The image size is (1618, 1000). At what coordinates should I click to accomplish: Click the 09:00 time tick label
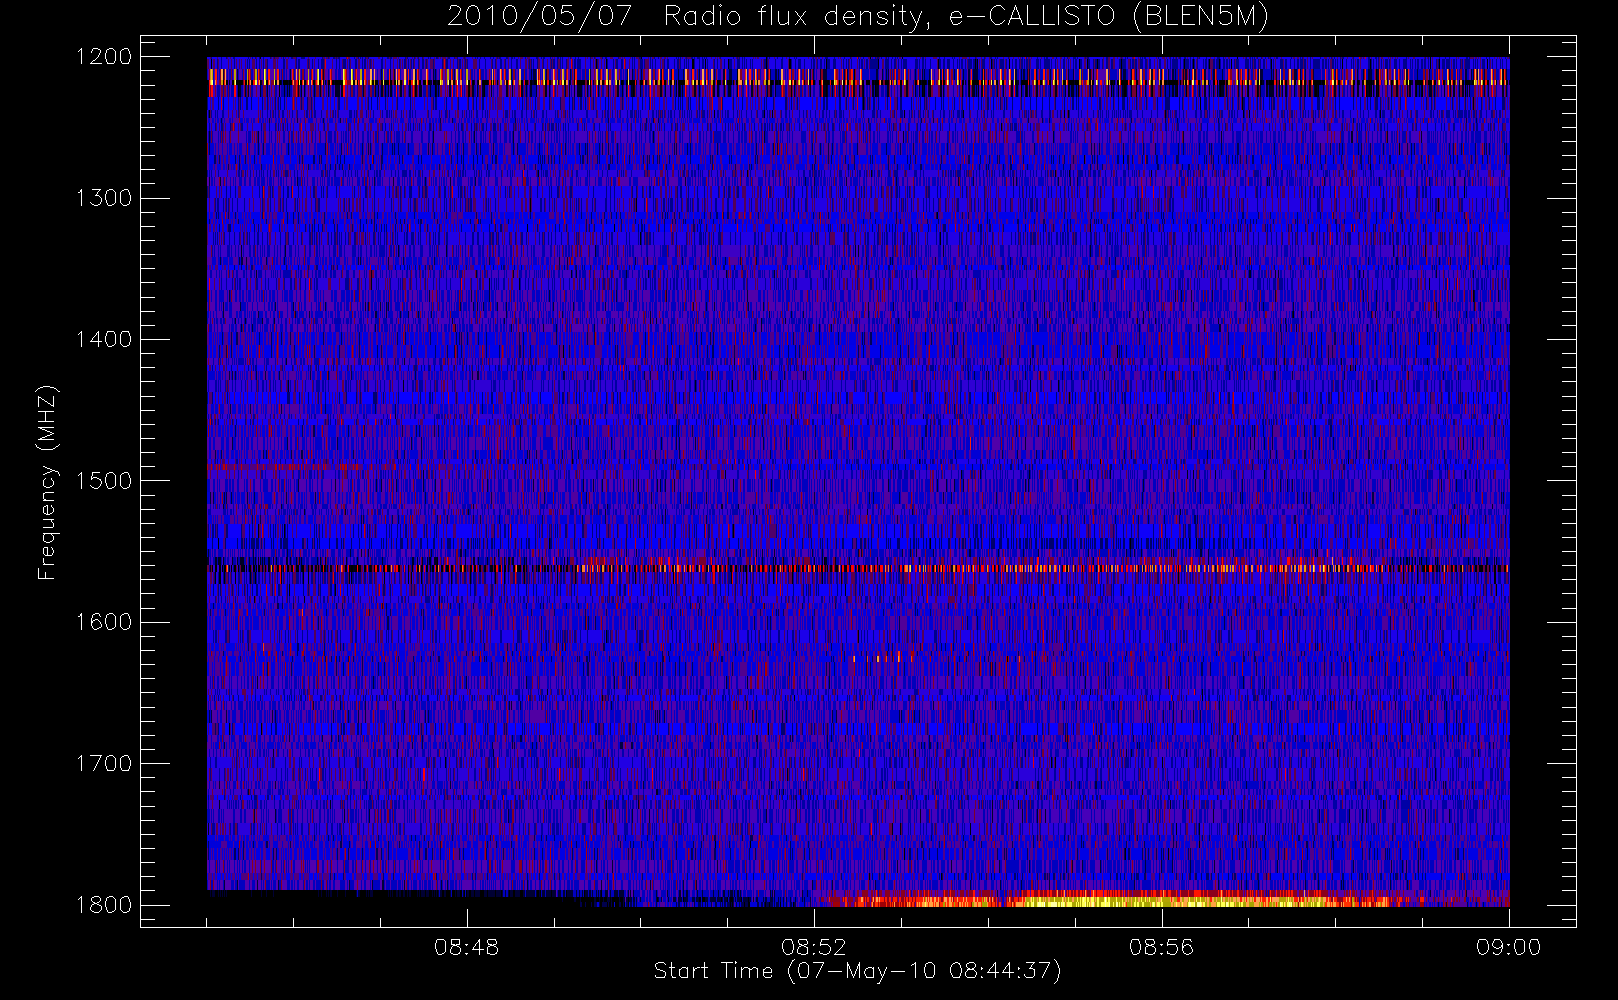(1508, 947)
